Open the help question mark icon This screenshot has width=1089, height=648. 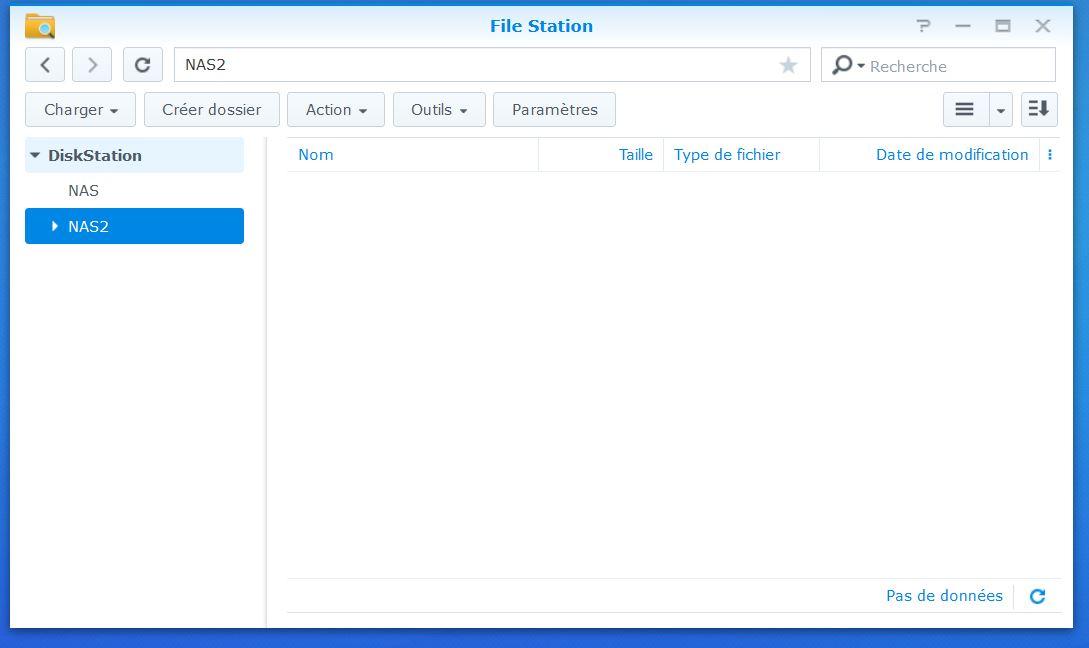(x=922, y=26)
